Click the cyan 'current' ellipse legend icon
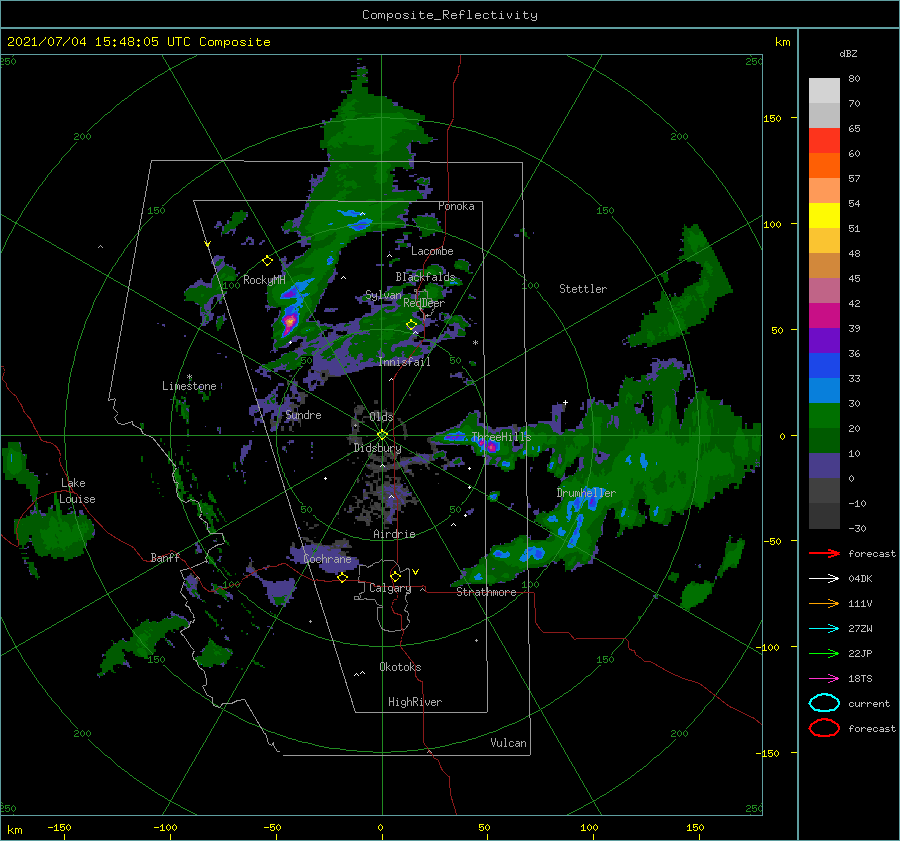The width and height of the screenshot is (900, 841). [824, 703]
